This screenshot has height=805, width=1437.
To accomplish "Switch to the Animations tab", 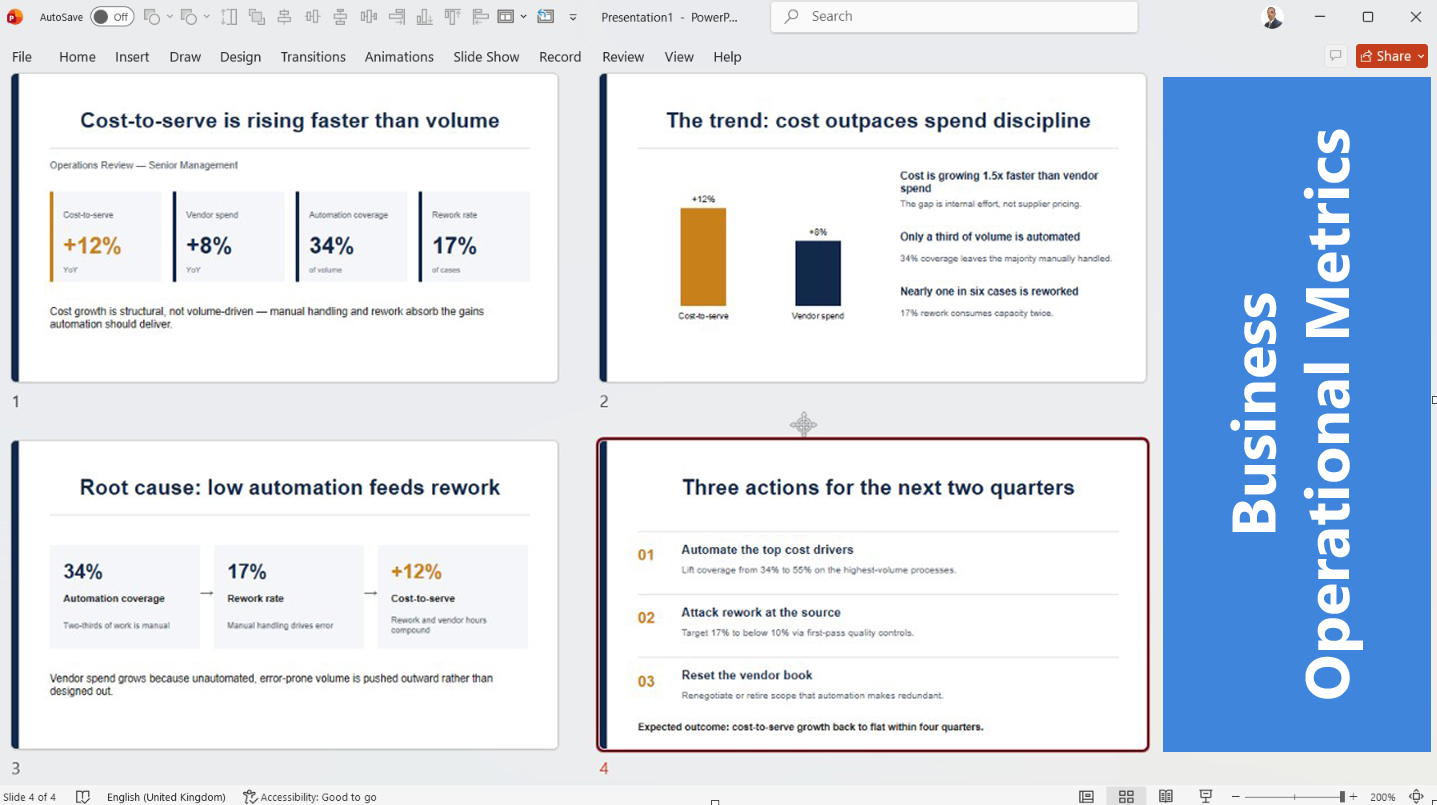I will pos(399,57).
